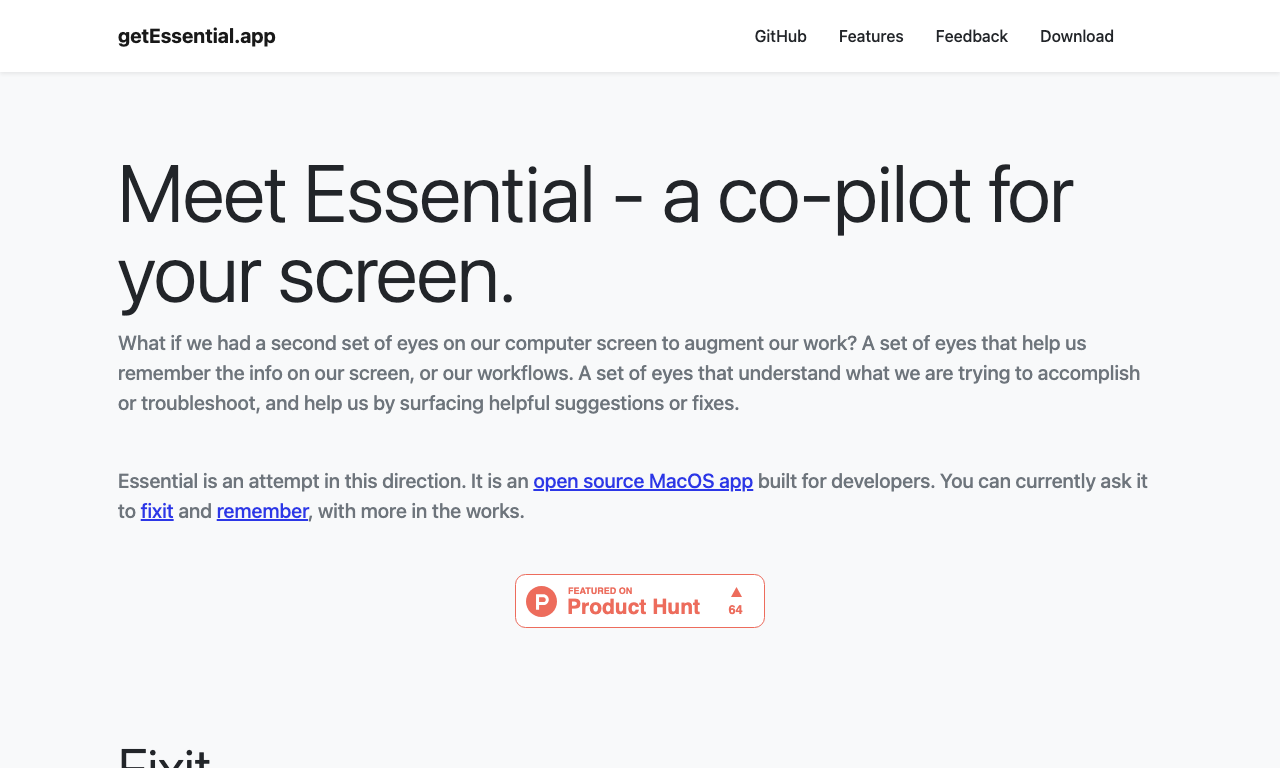The height and width of the screenshot is (768, 1280).
Task: Click the Product Hunt circular P logo
Action: [541, 601]
